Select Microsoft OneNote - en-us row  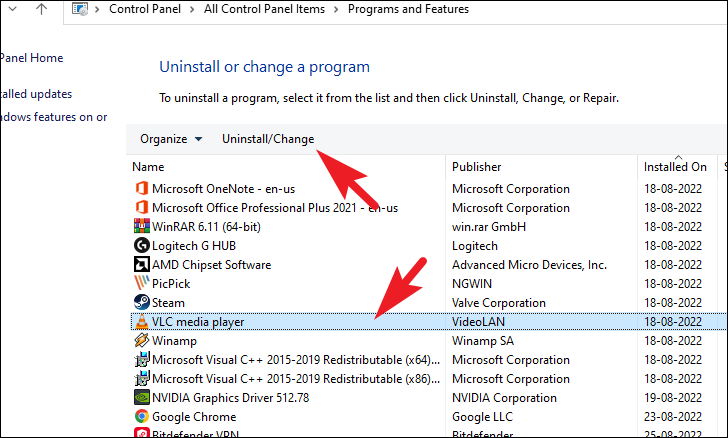pyautogui.click(x=429, y=189)
